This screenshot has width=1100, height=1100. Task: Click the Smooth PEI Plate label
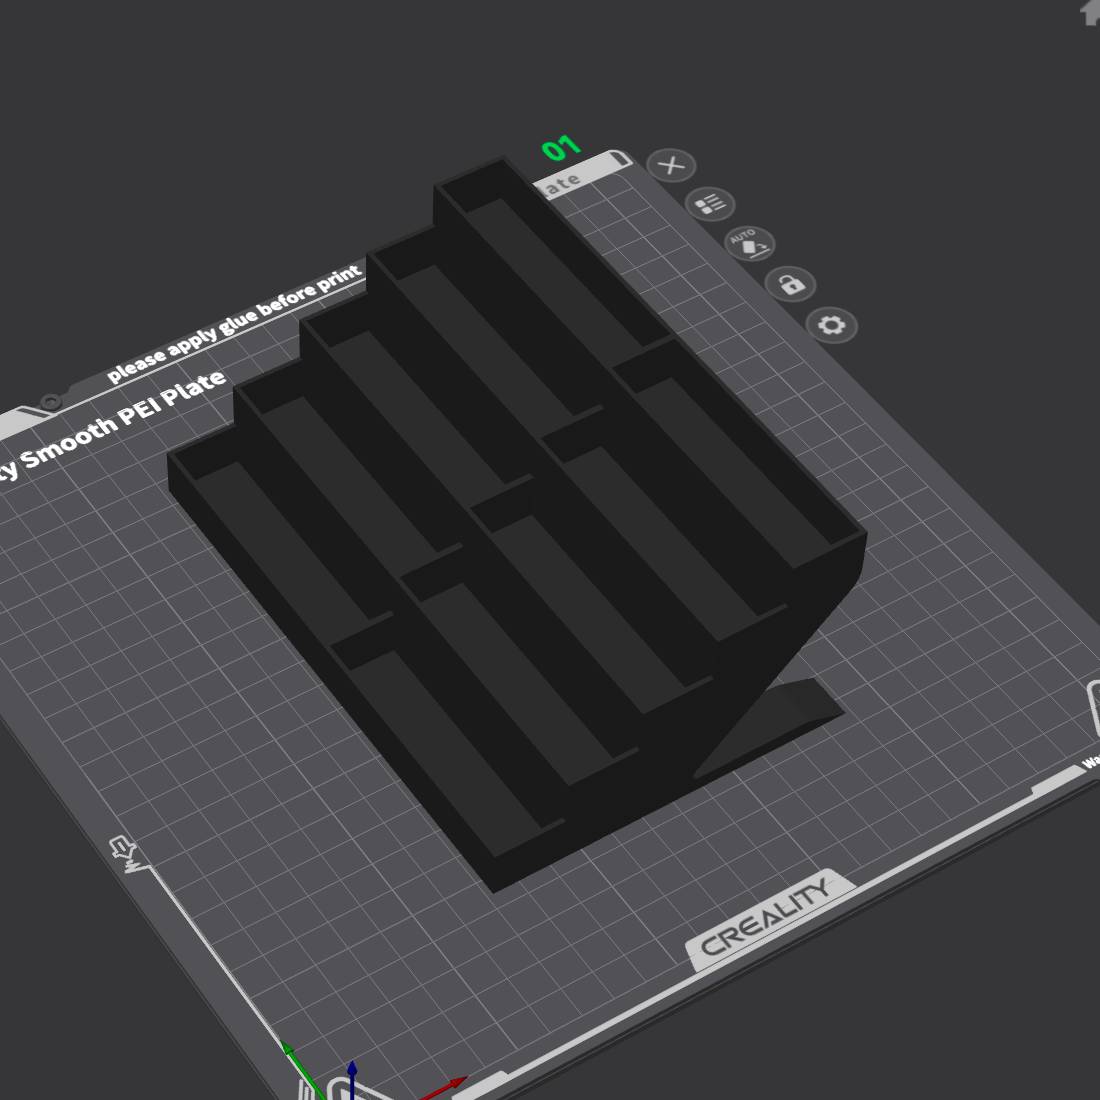pos(120,420)
